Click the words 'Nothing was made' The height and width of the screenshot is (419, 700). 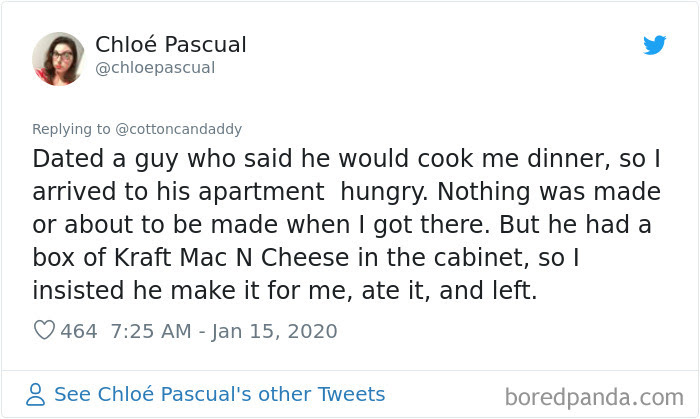click(549, 192)
